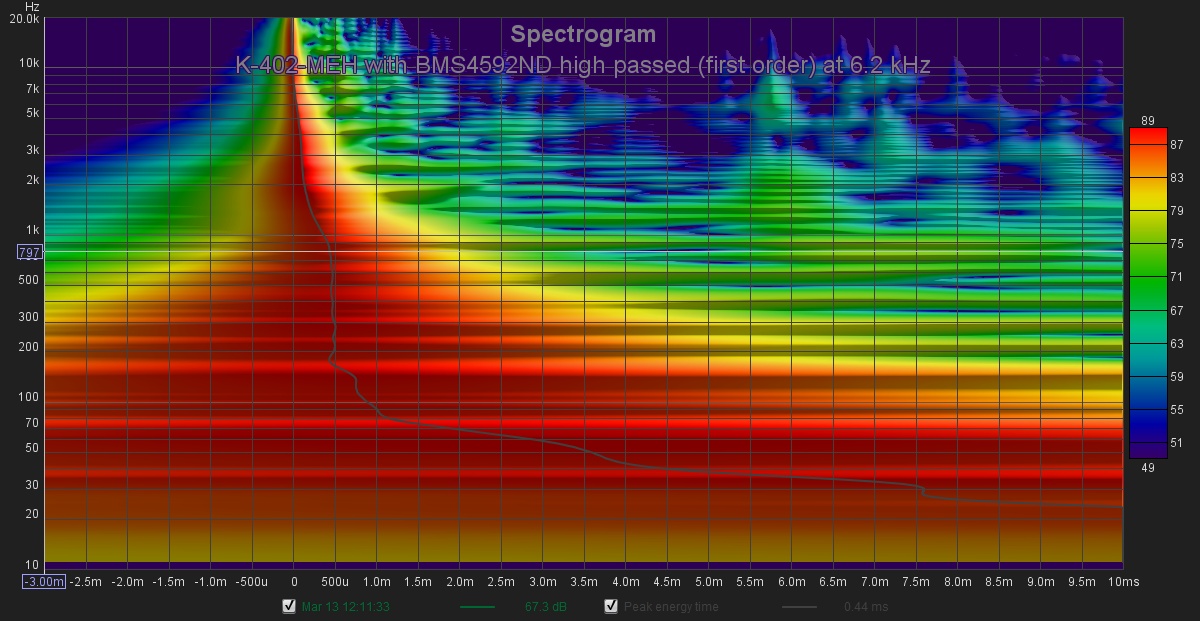Screen dimensions: 1200x621
Task: Click the 1k tick label on frequency axis
Action: (x=32, y=230)
